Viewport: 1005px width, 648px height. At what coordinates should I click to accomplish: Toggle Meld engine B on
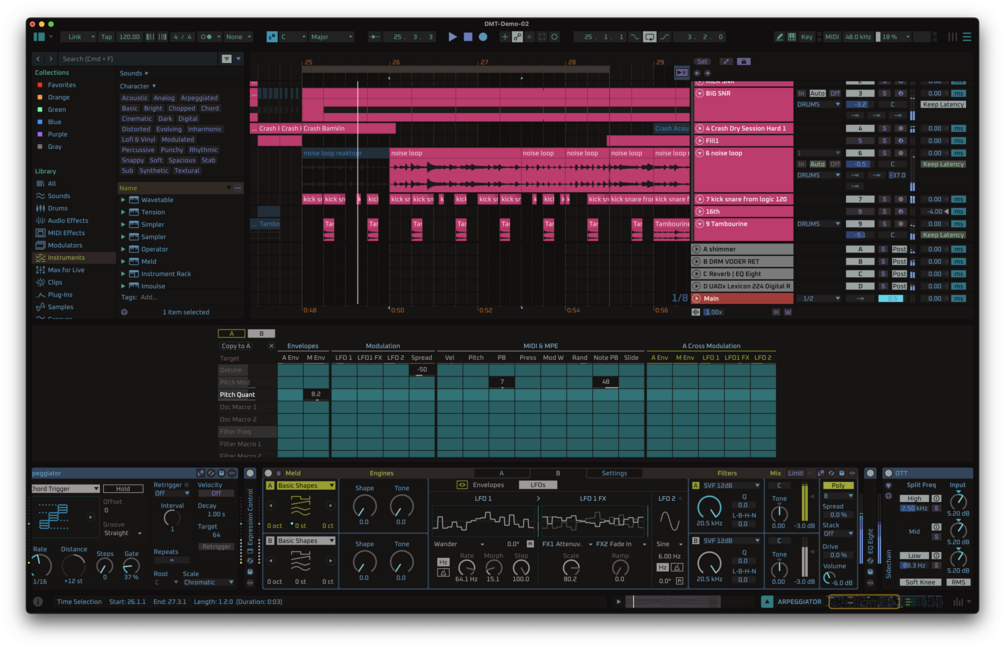coord(270,540)
